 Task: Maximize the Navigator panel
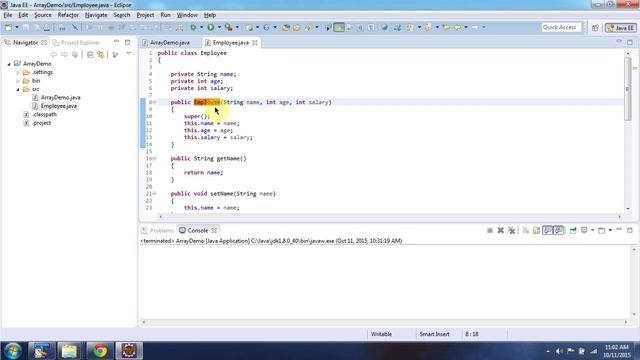pos(127,42)
